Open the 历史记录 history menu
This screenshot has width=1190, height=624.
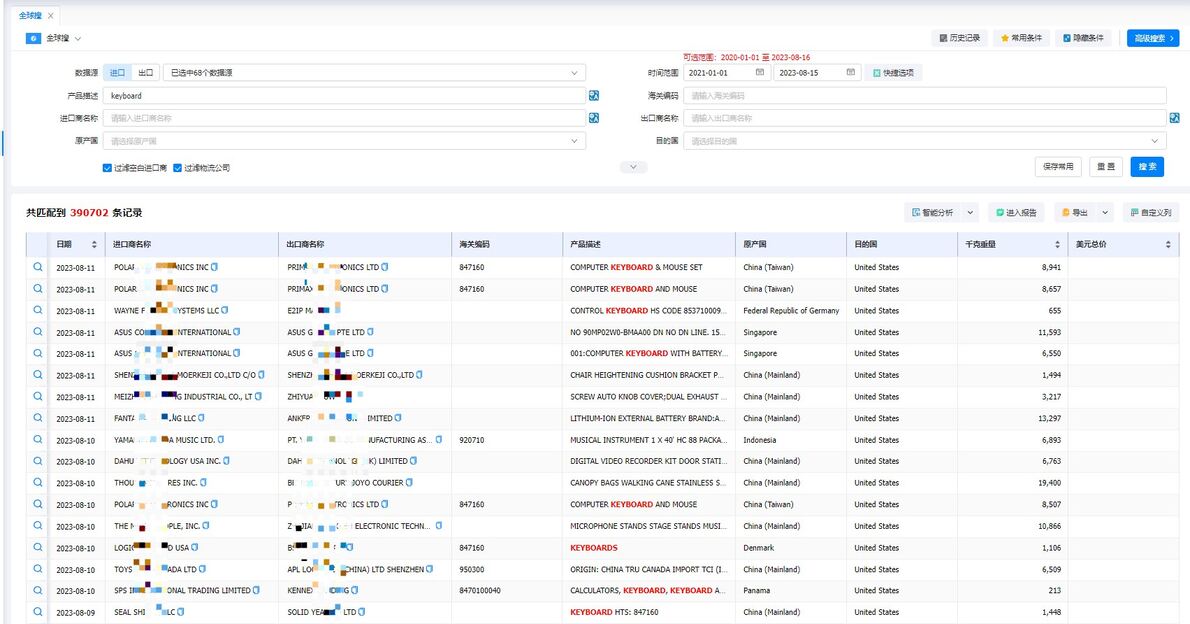coord(959,38)
